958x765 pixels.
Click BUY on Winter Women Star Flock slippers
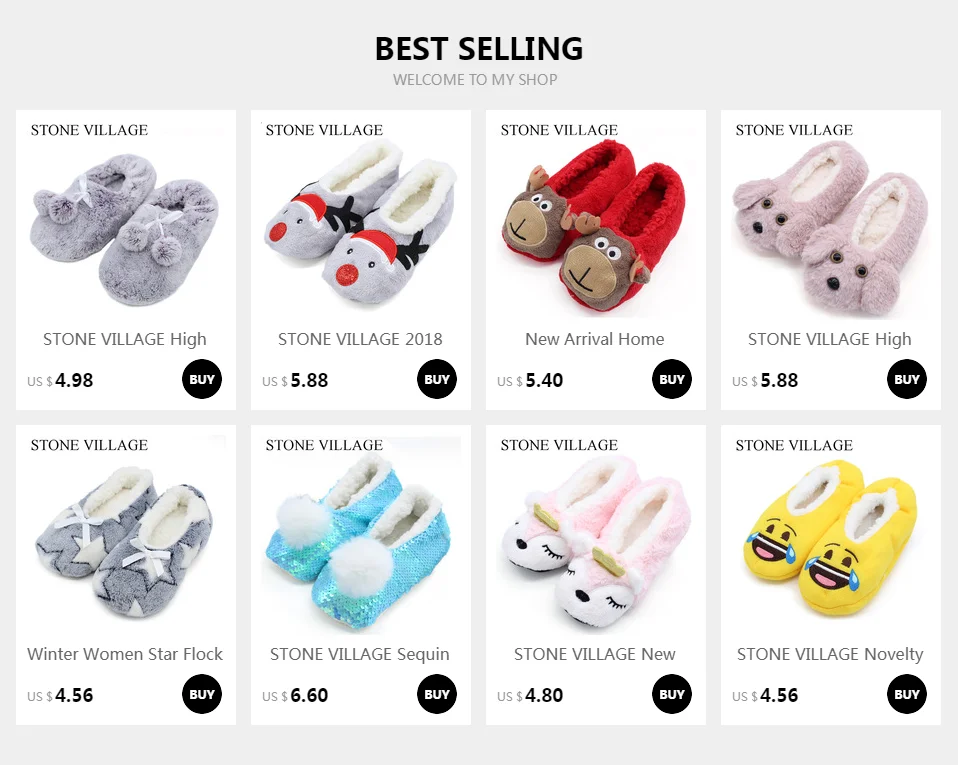click(202, 694)
